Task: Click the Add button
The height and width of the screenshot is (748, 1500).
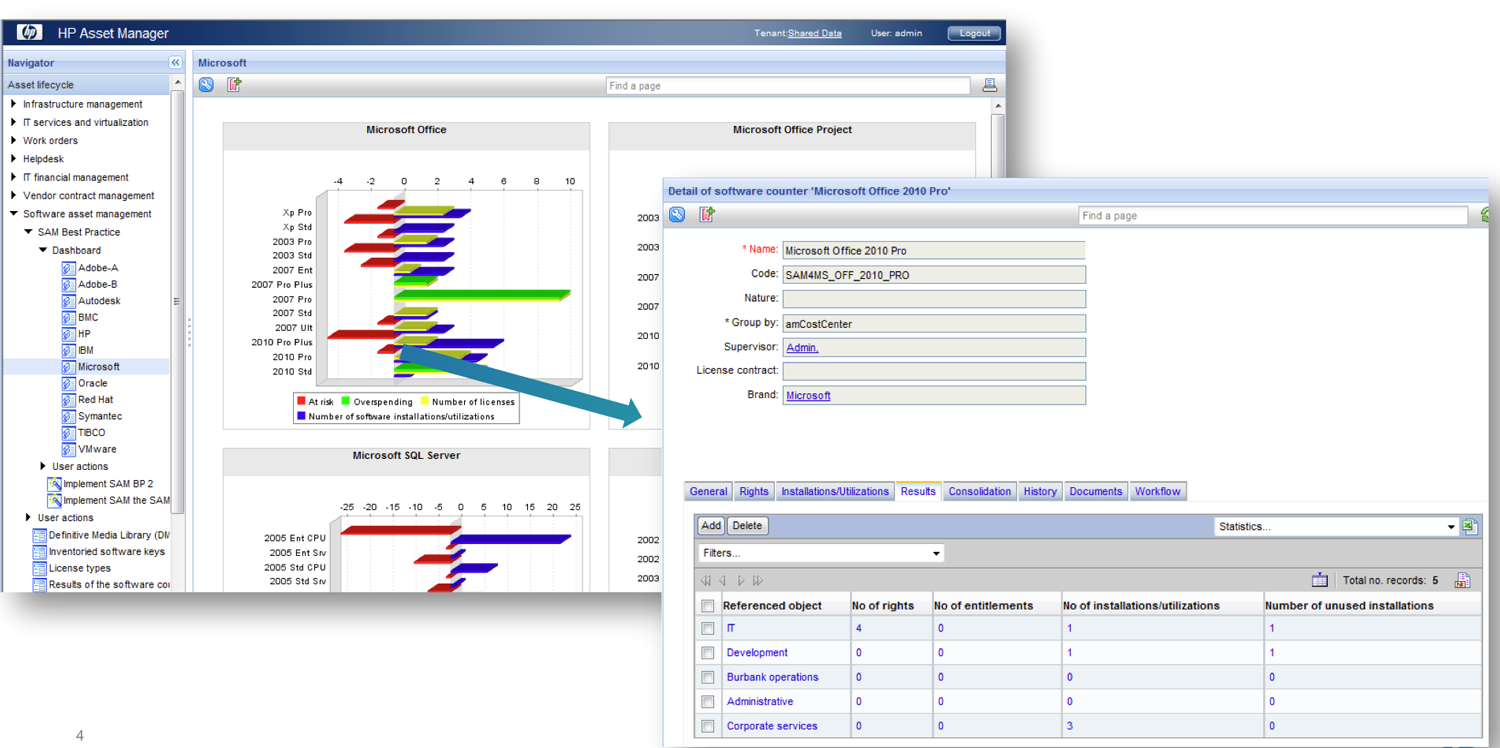Action: [x=711, y=525]
